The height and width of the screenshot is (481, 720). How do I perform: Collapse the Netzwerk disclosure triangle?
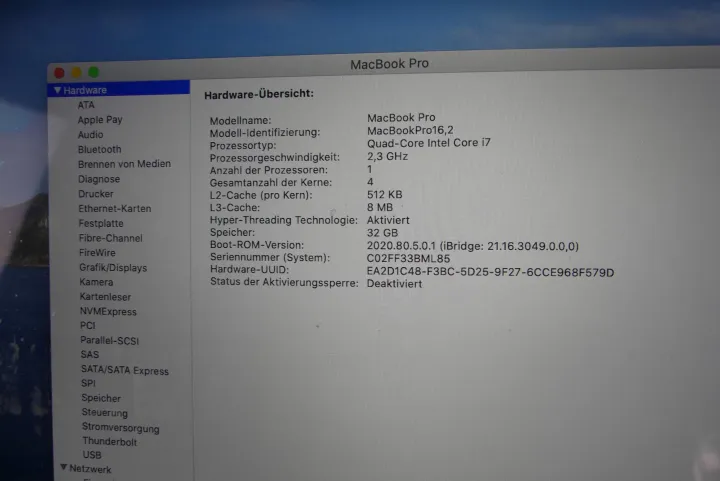64,467
